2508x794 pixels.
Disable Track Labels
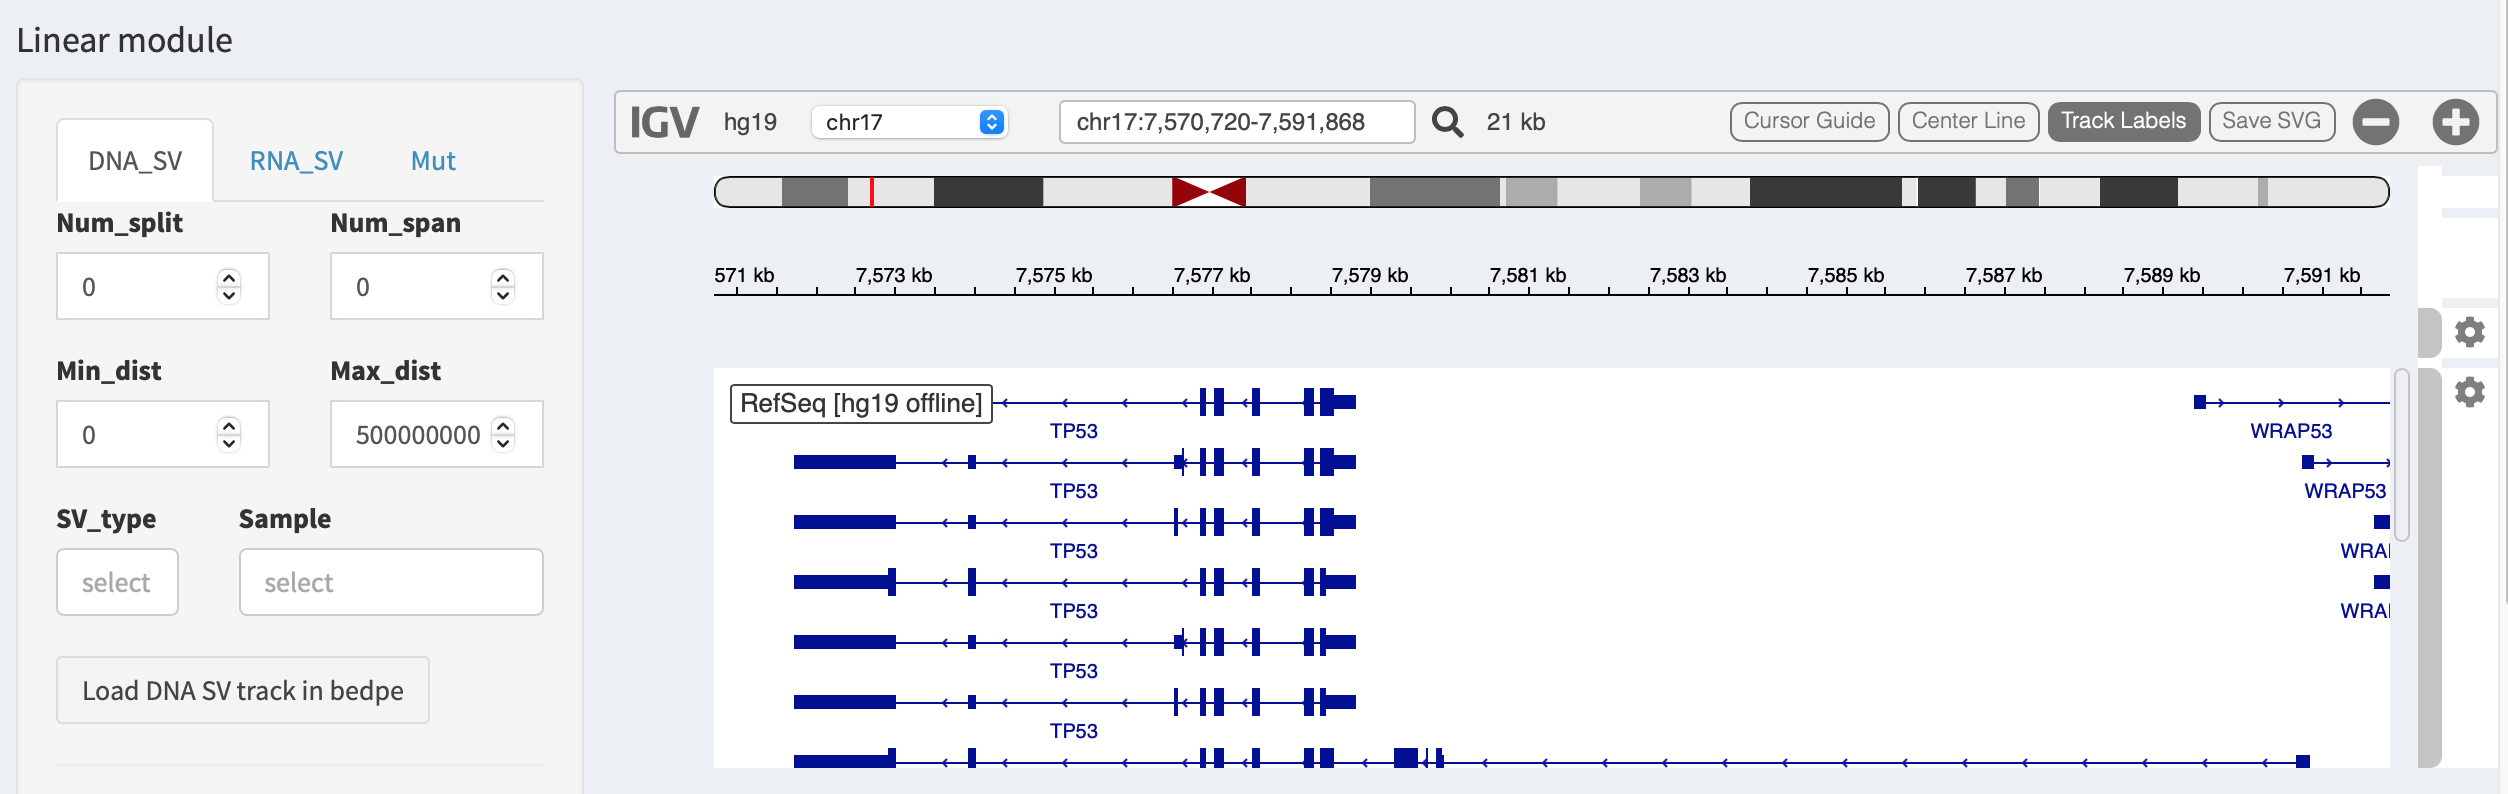(x=2124, y=122)
